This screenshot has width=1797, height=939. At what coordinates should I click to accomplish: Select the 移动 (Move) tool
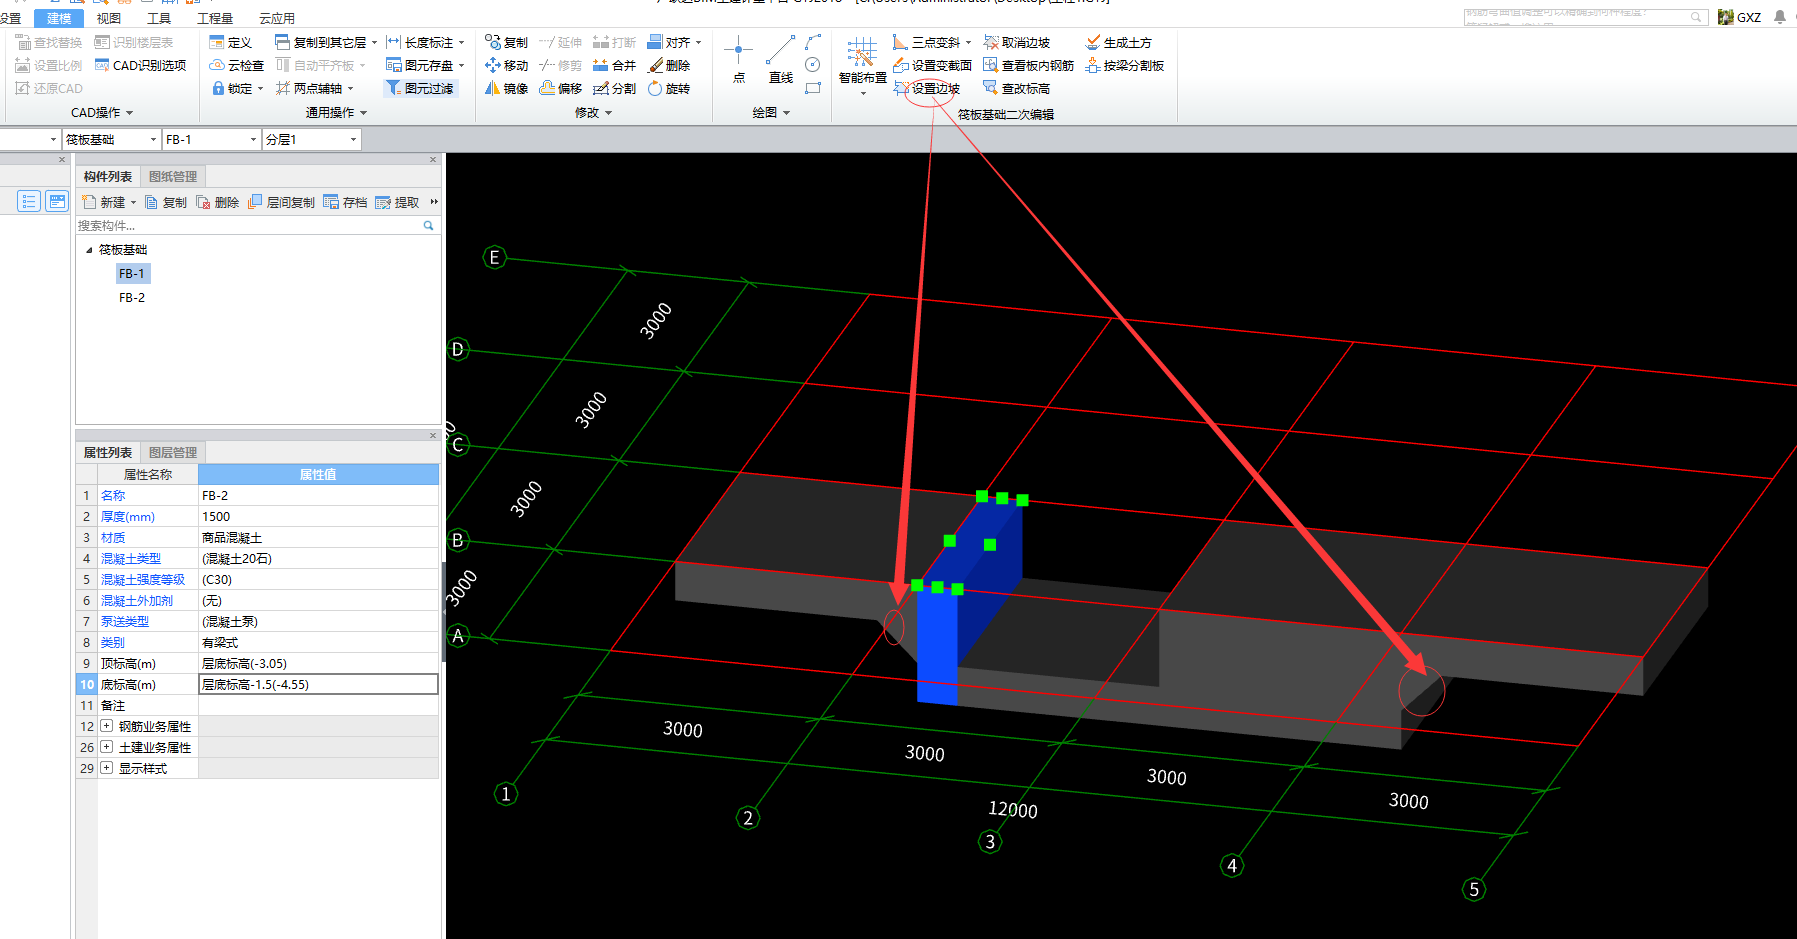point(506,65)
